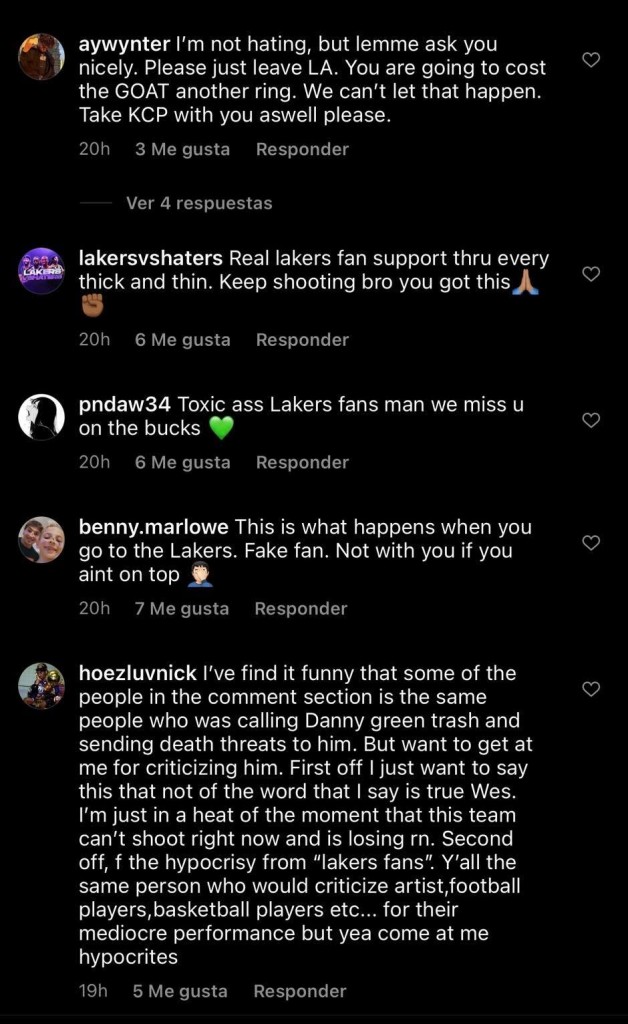This screenshot has width=628, height=1024.
Task: Reply to pndaw34's comment
Action: pyautogui.click(x=302, y=462)
